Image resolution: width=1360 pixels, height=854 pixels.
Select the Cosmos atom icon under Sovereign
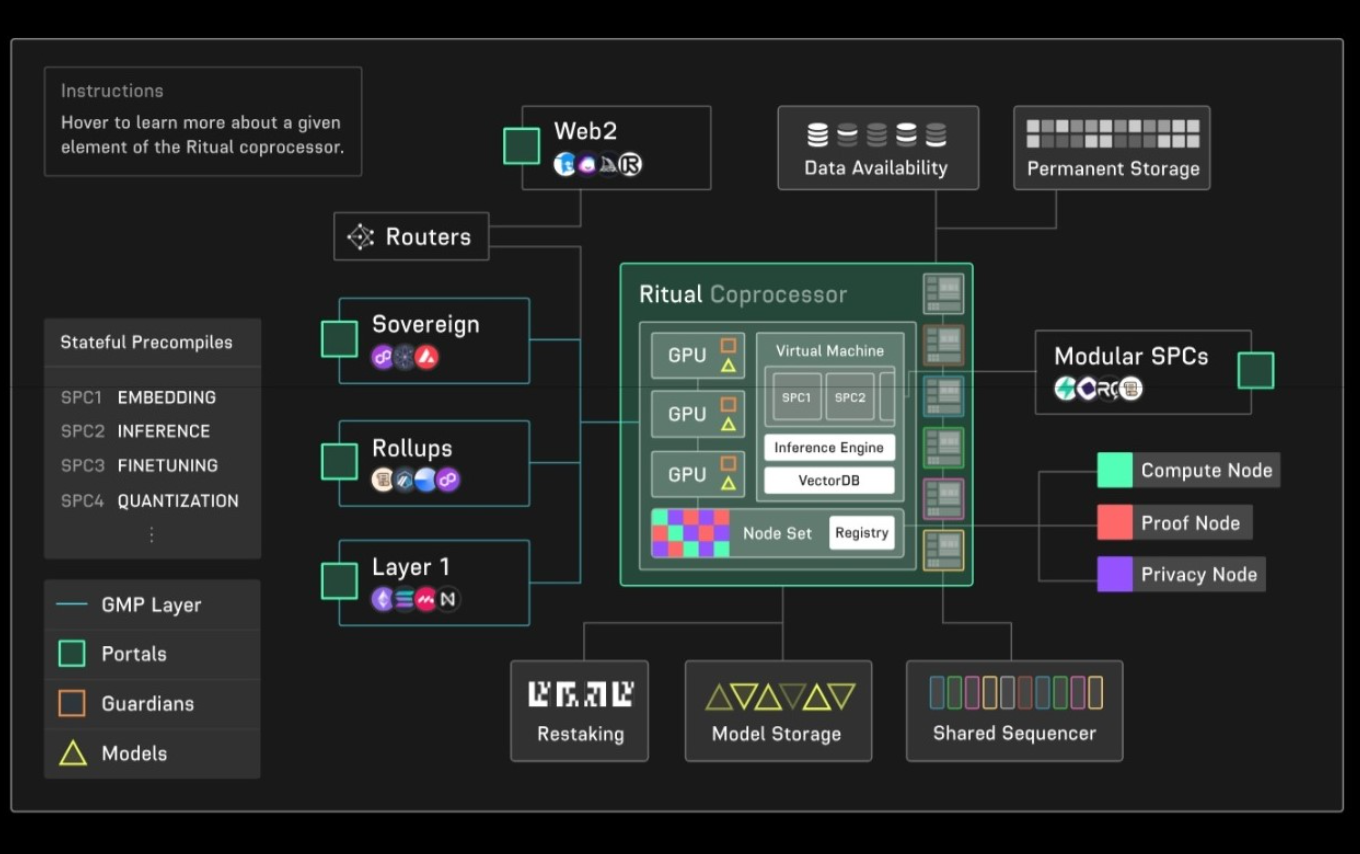405,357
